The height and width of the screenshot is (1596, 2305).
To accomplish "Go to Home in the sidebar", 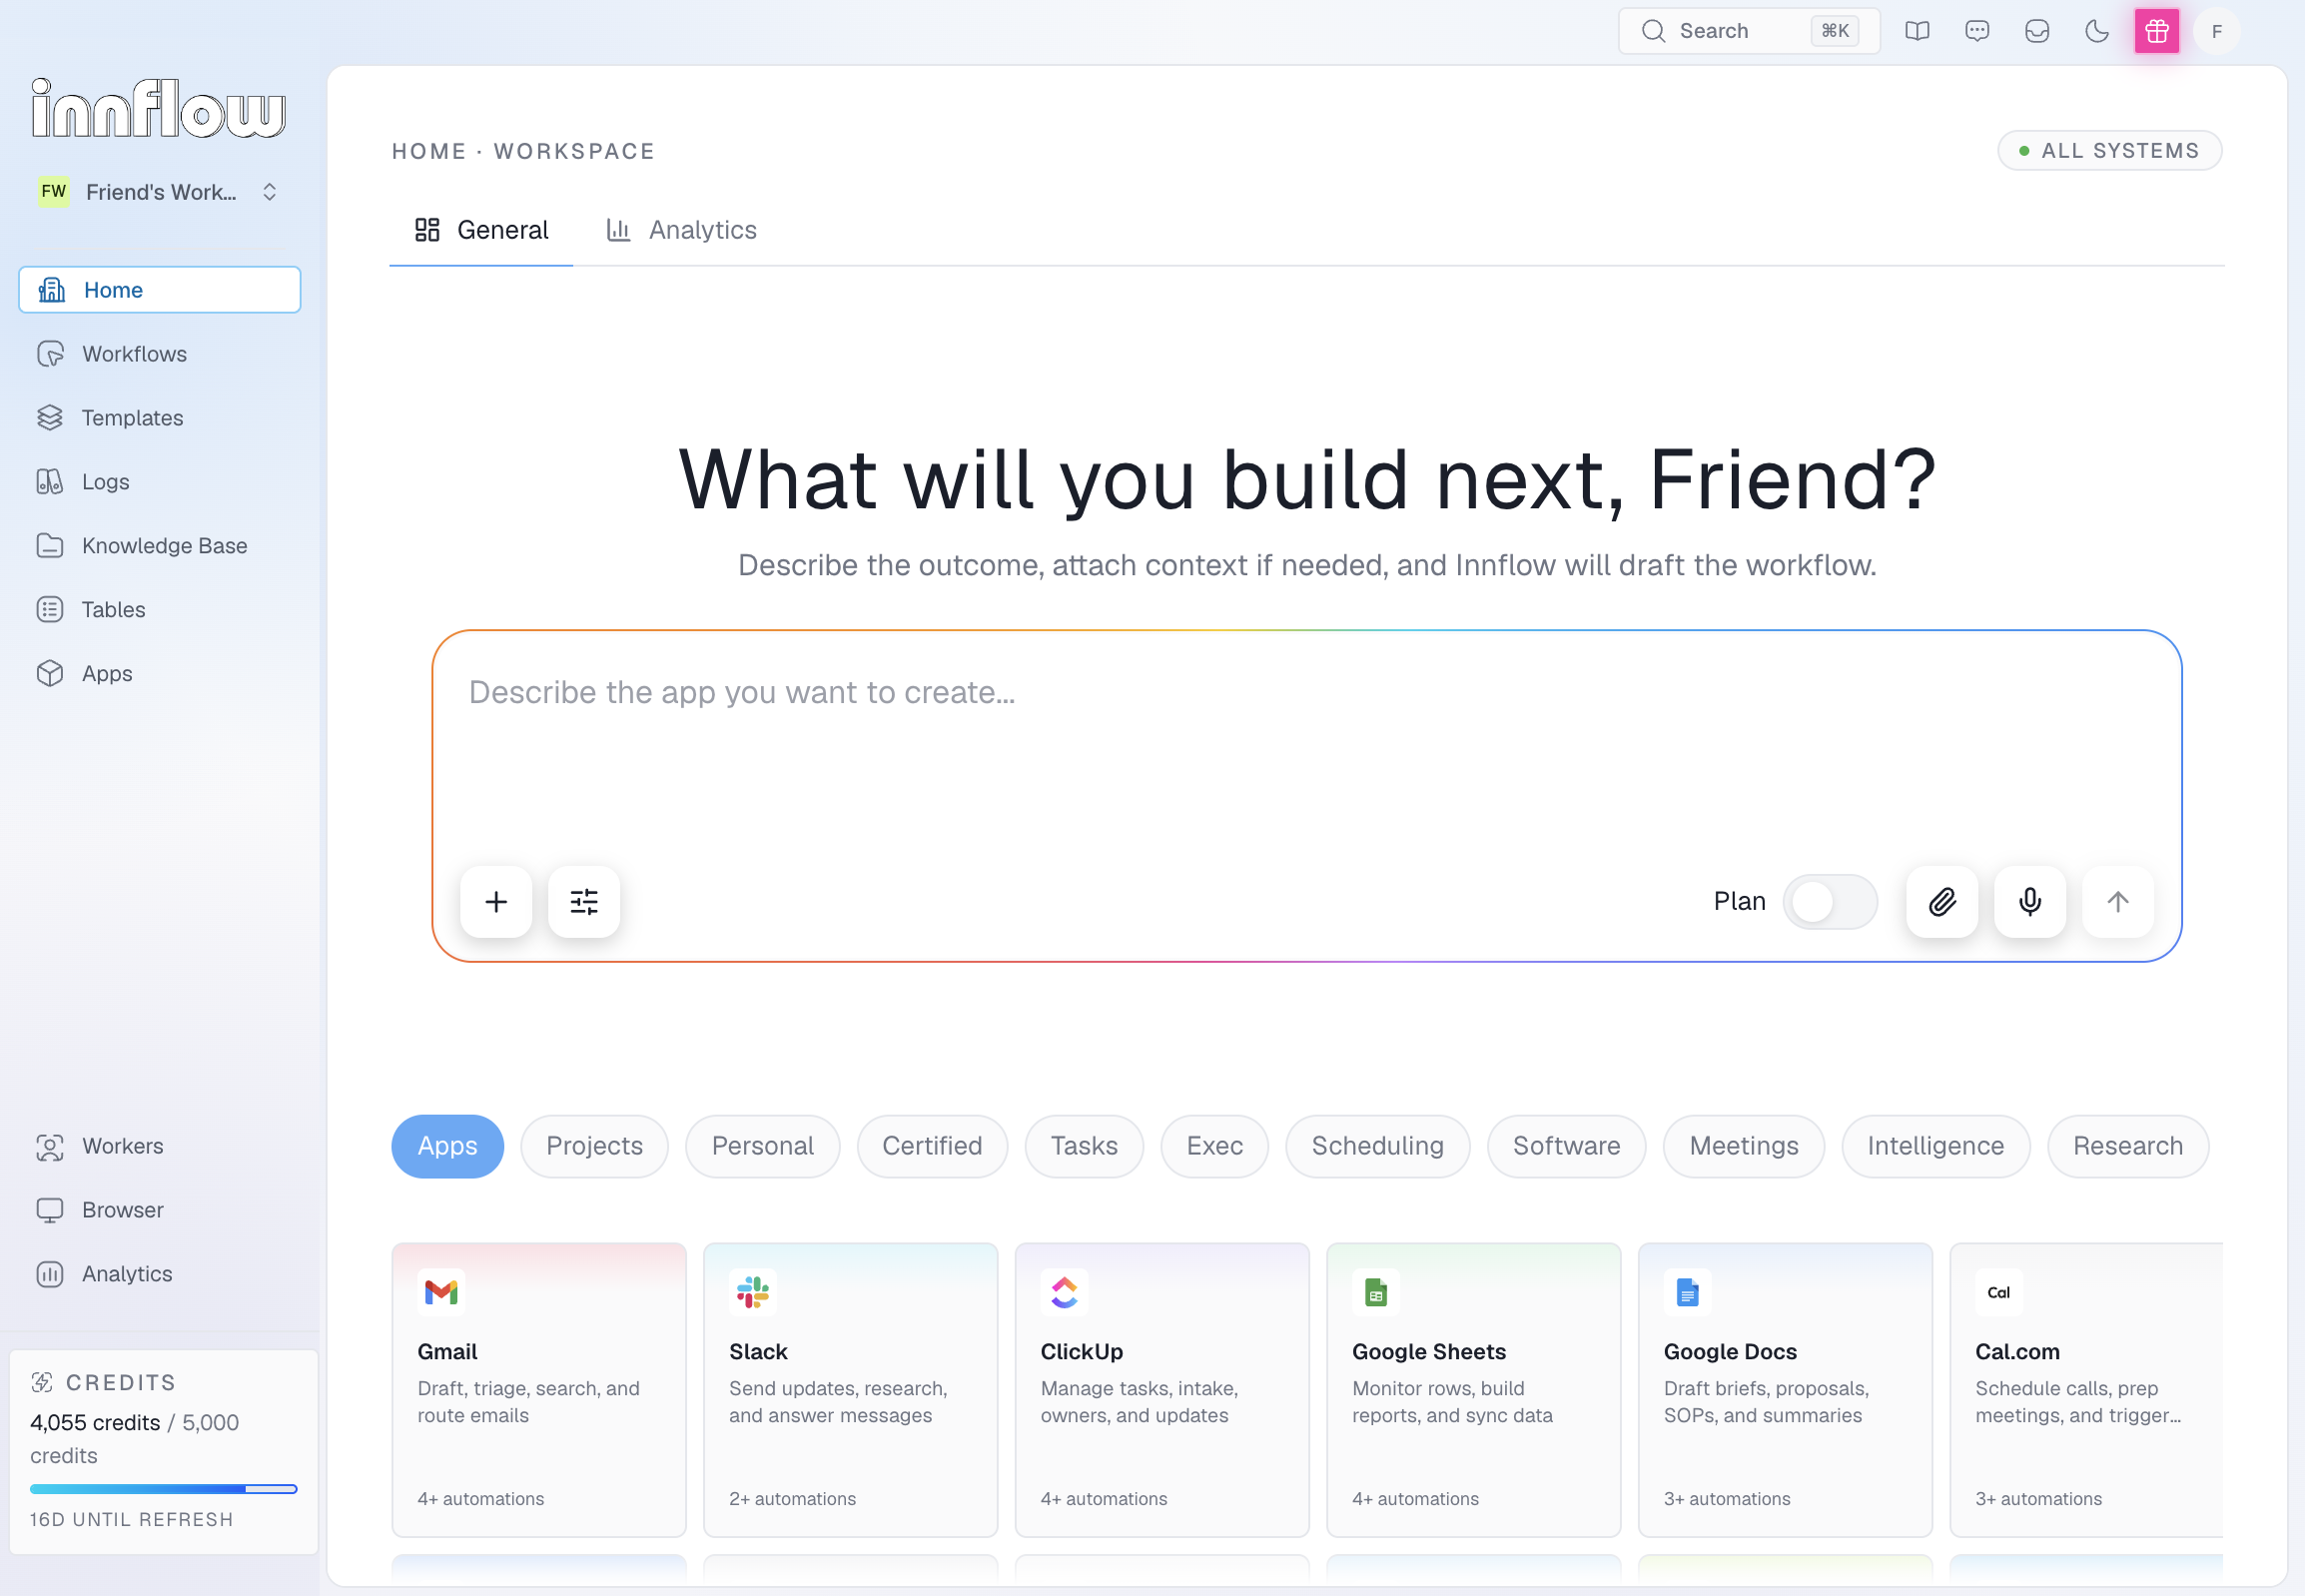I will point(160,290).
